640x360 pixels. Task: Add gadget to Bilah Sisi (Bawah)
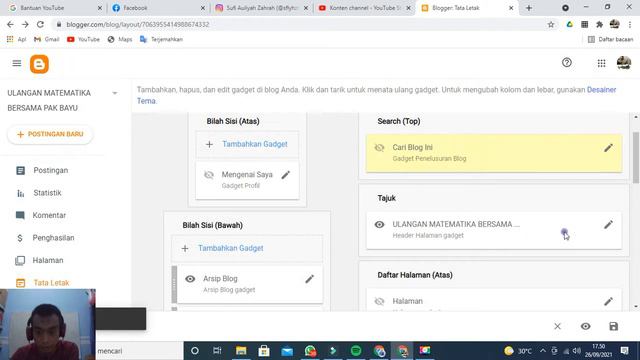click(247, 248)
